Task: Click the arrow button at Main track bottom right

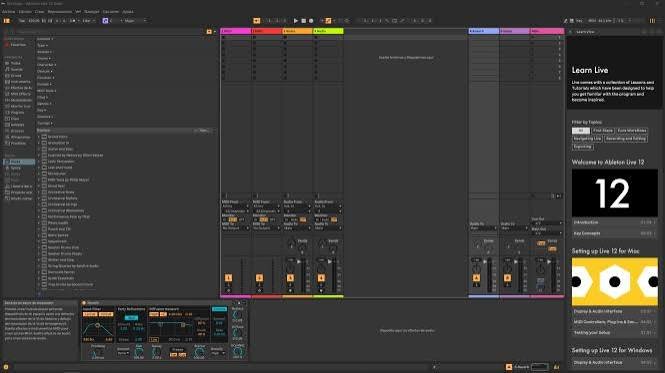Action: [x=559, y=196]
